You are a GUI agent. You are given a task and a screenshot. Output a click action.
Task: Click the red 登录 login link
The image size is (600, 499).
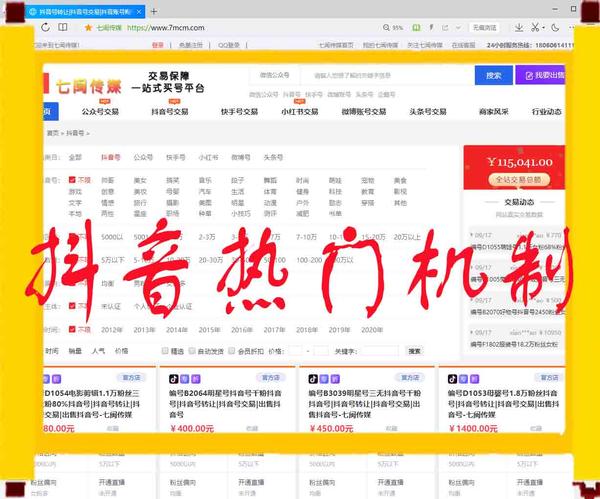[x=157, y=45]
